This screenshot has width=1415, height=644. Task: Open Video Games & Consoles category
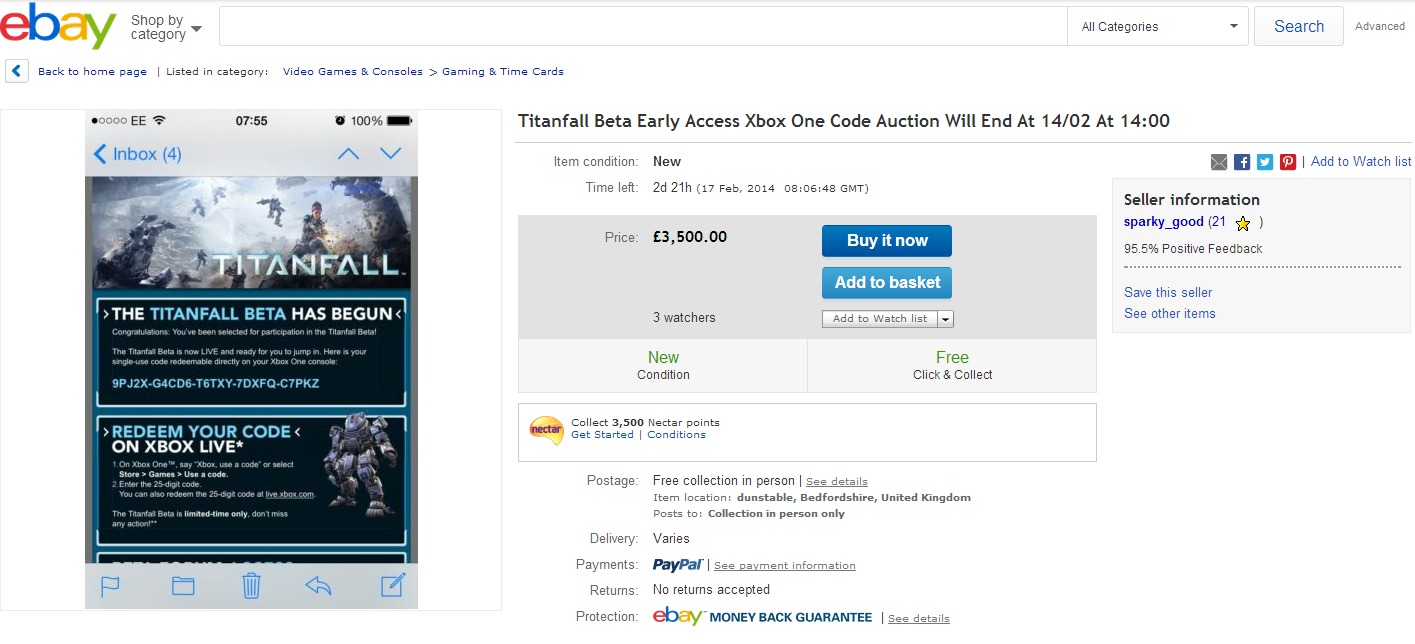[x=352, y=72]
